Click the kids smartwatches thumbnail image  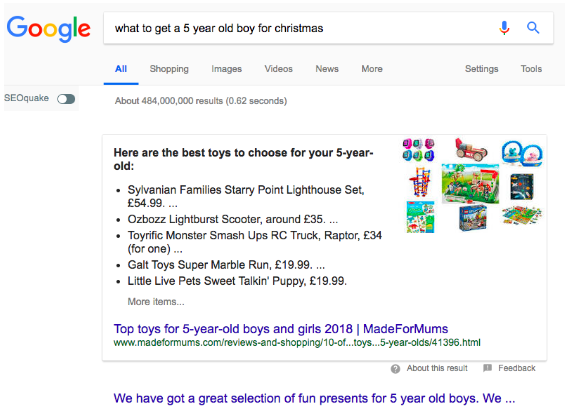pyautogui.click(x=418, y=149)
